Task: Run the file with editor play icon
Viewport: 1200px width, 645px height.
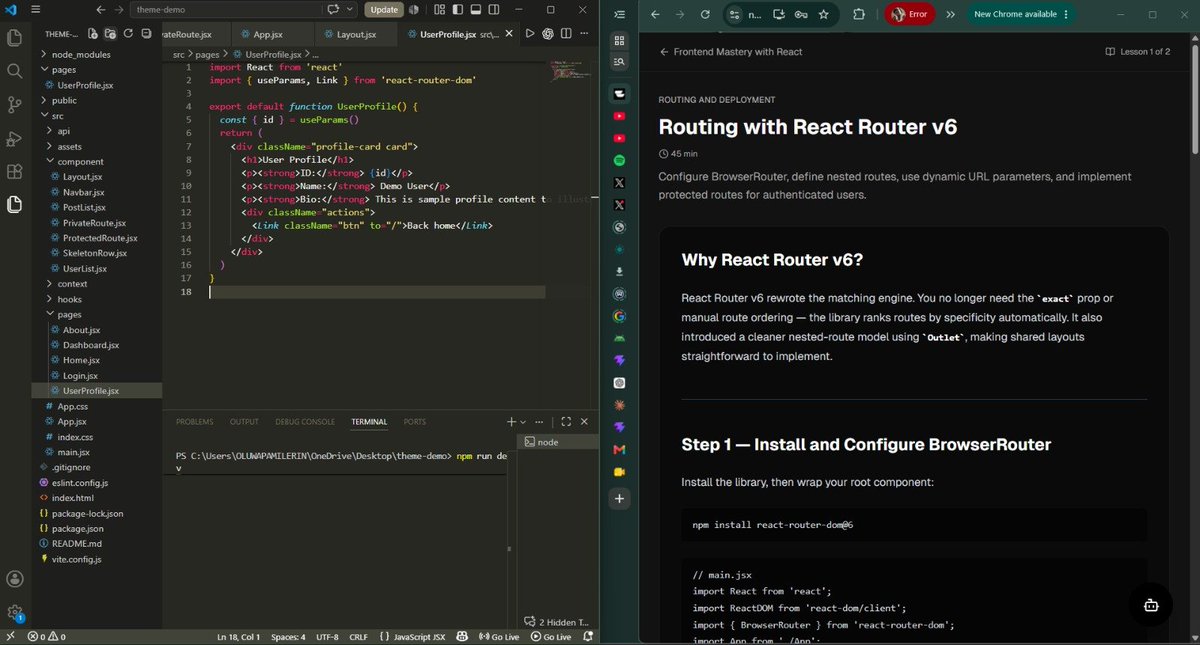Action: [530, 34]
